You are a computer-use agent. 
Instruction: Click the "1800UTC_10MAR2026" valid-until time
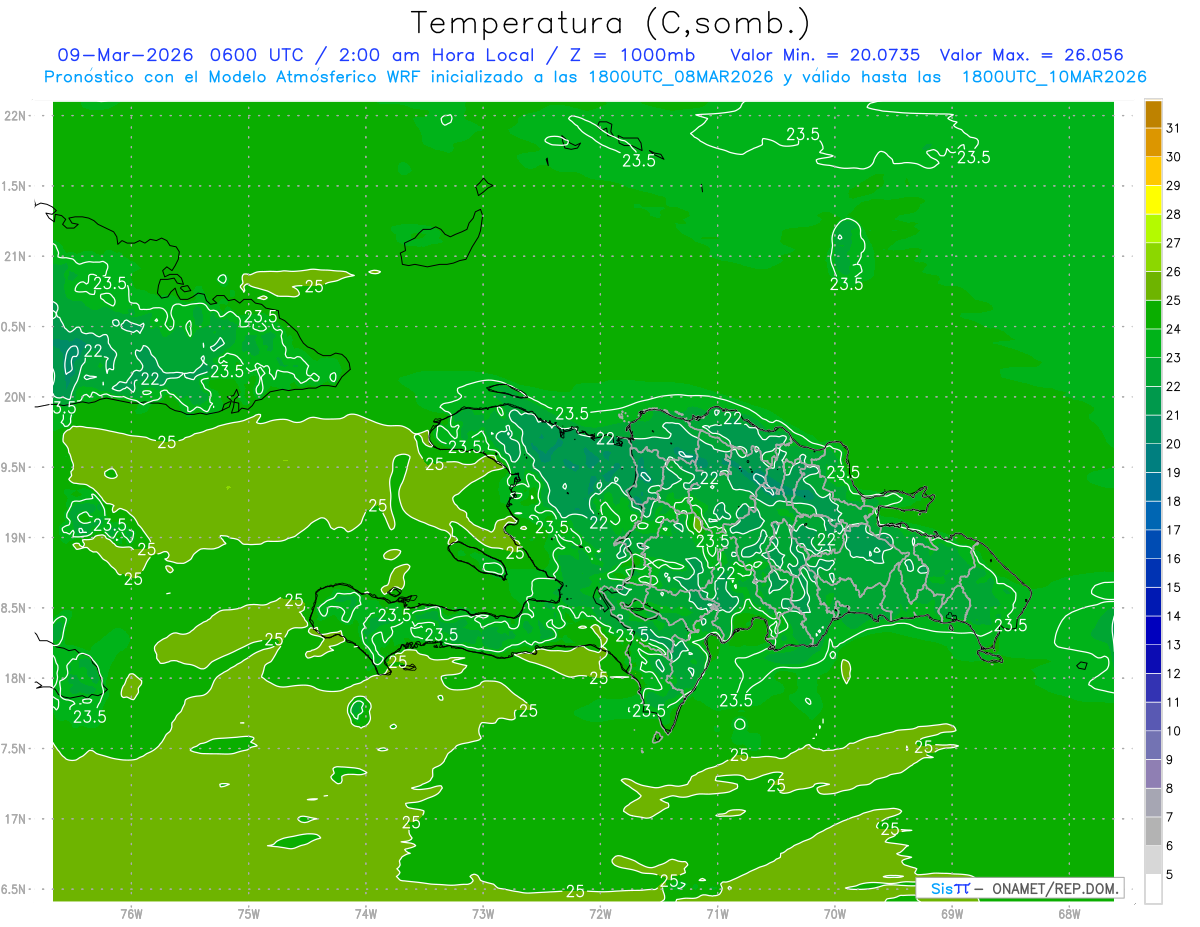pyautogui.click(x=1053, y=77)
